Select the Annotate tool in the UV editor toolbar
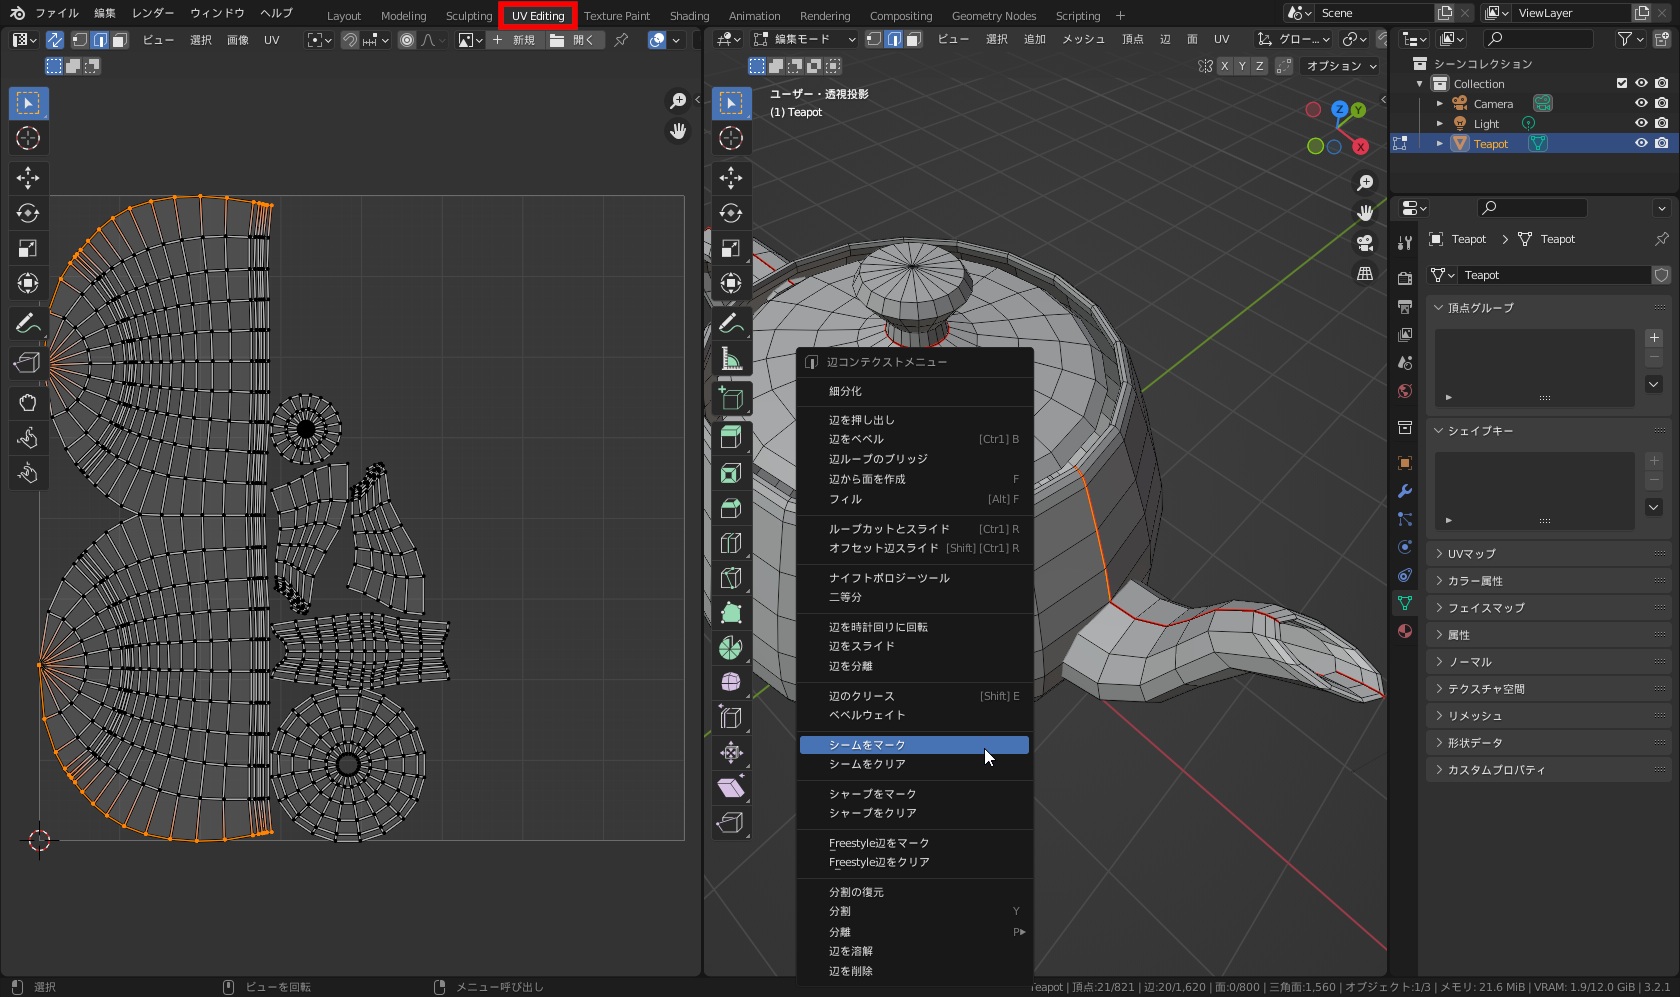Image resolution: width=1680 pixels, height=997 pixels. (x=27, y=322)
